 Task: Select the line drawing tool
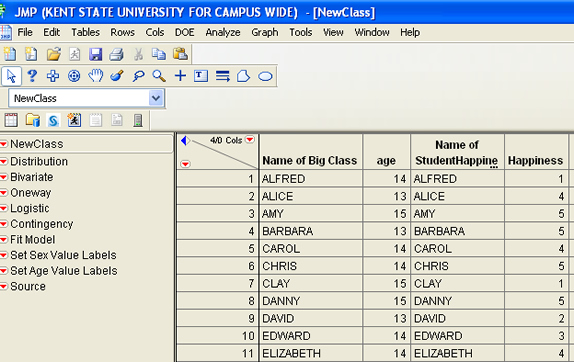click(222, 76)
